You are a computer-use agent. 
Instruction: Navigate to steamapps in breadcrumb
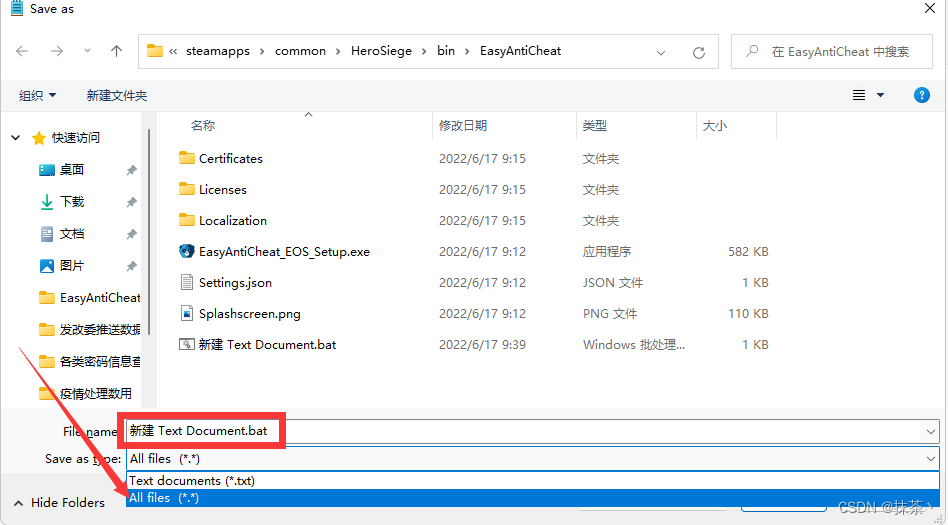[x=218, y=51]
